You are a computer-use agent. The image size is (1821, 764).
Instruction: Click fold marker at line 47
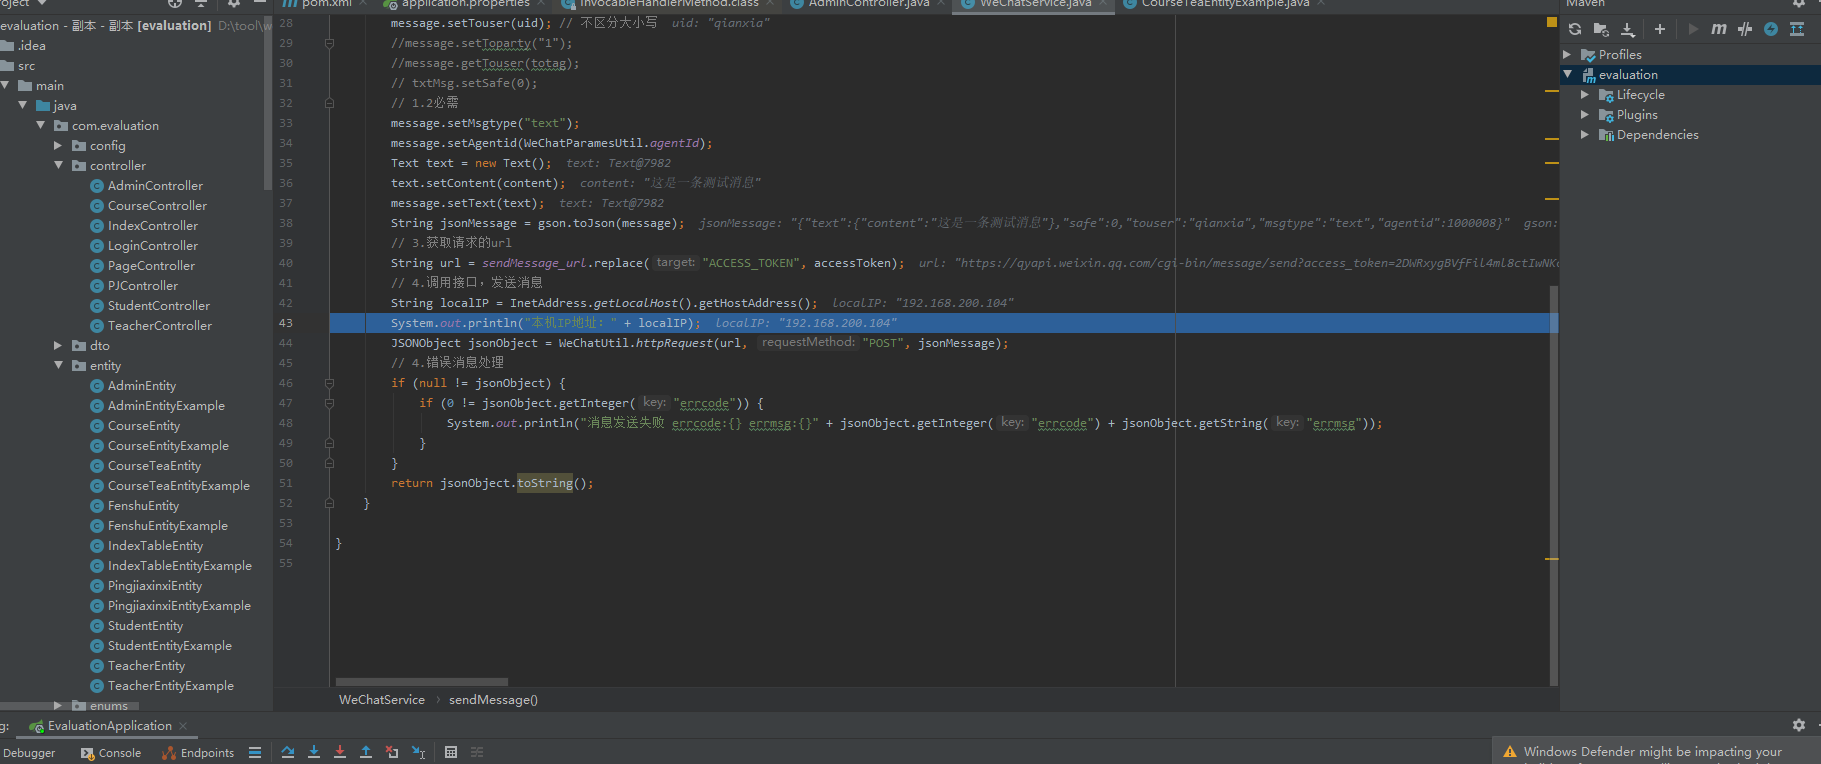(x=329, y=403)
